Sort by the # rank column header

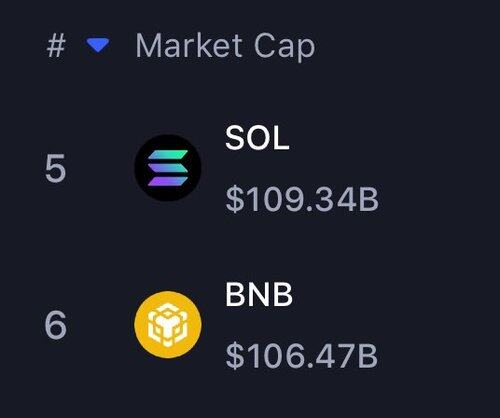pyautogui.click(x=55, y=46)
